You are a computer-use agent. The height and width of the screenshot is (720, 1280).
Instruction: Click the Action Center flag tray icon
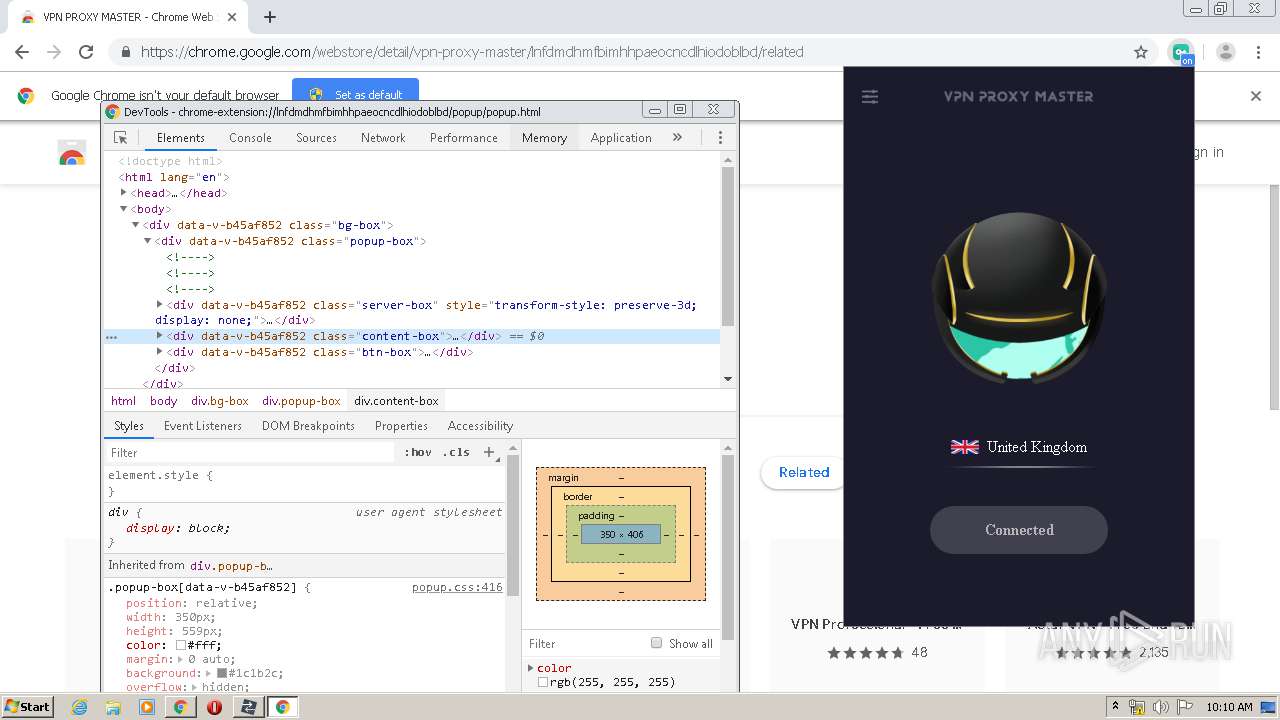click(x=1185, y=707)
